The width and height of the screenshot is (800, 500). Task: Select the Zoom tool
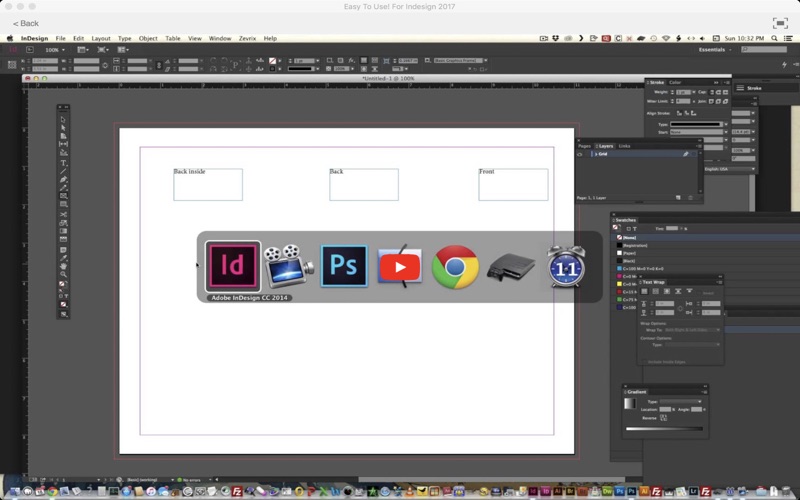pos(63,274)
